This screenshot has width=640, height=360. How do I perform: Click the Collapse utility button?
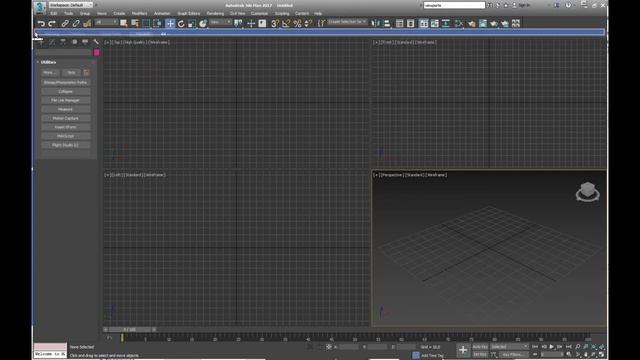[65, 91]
